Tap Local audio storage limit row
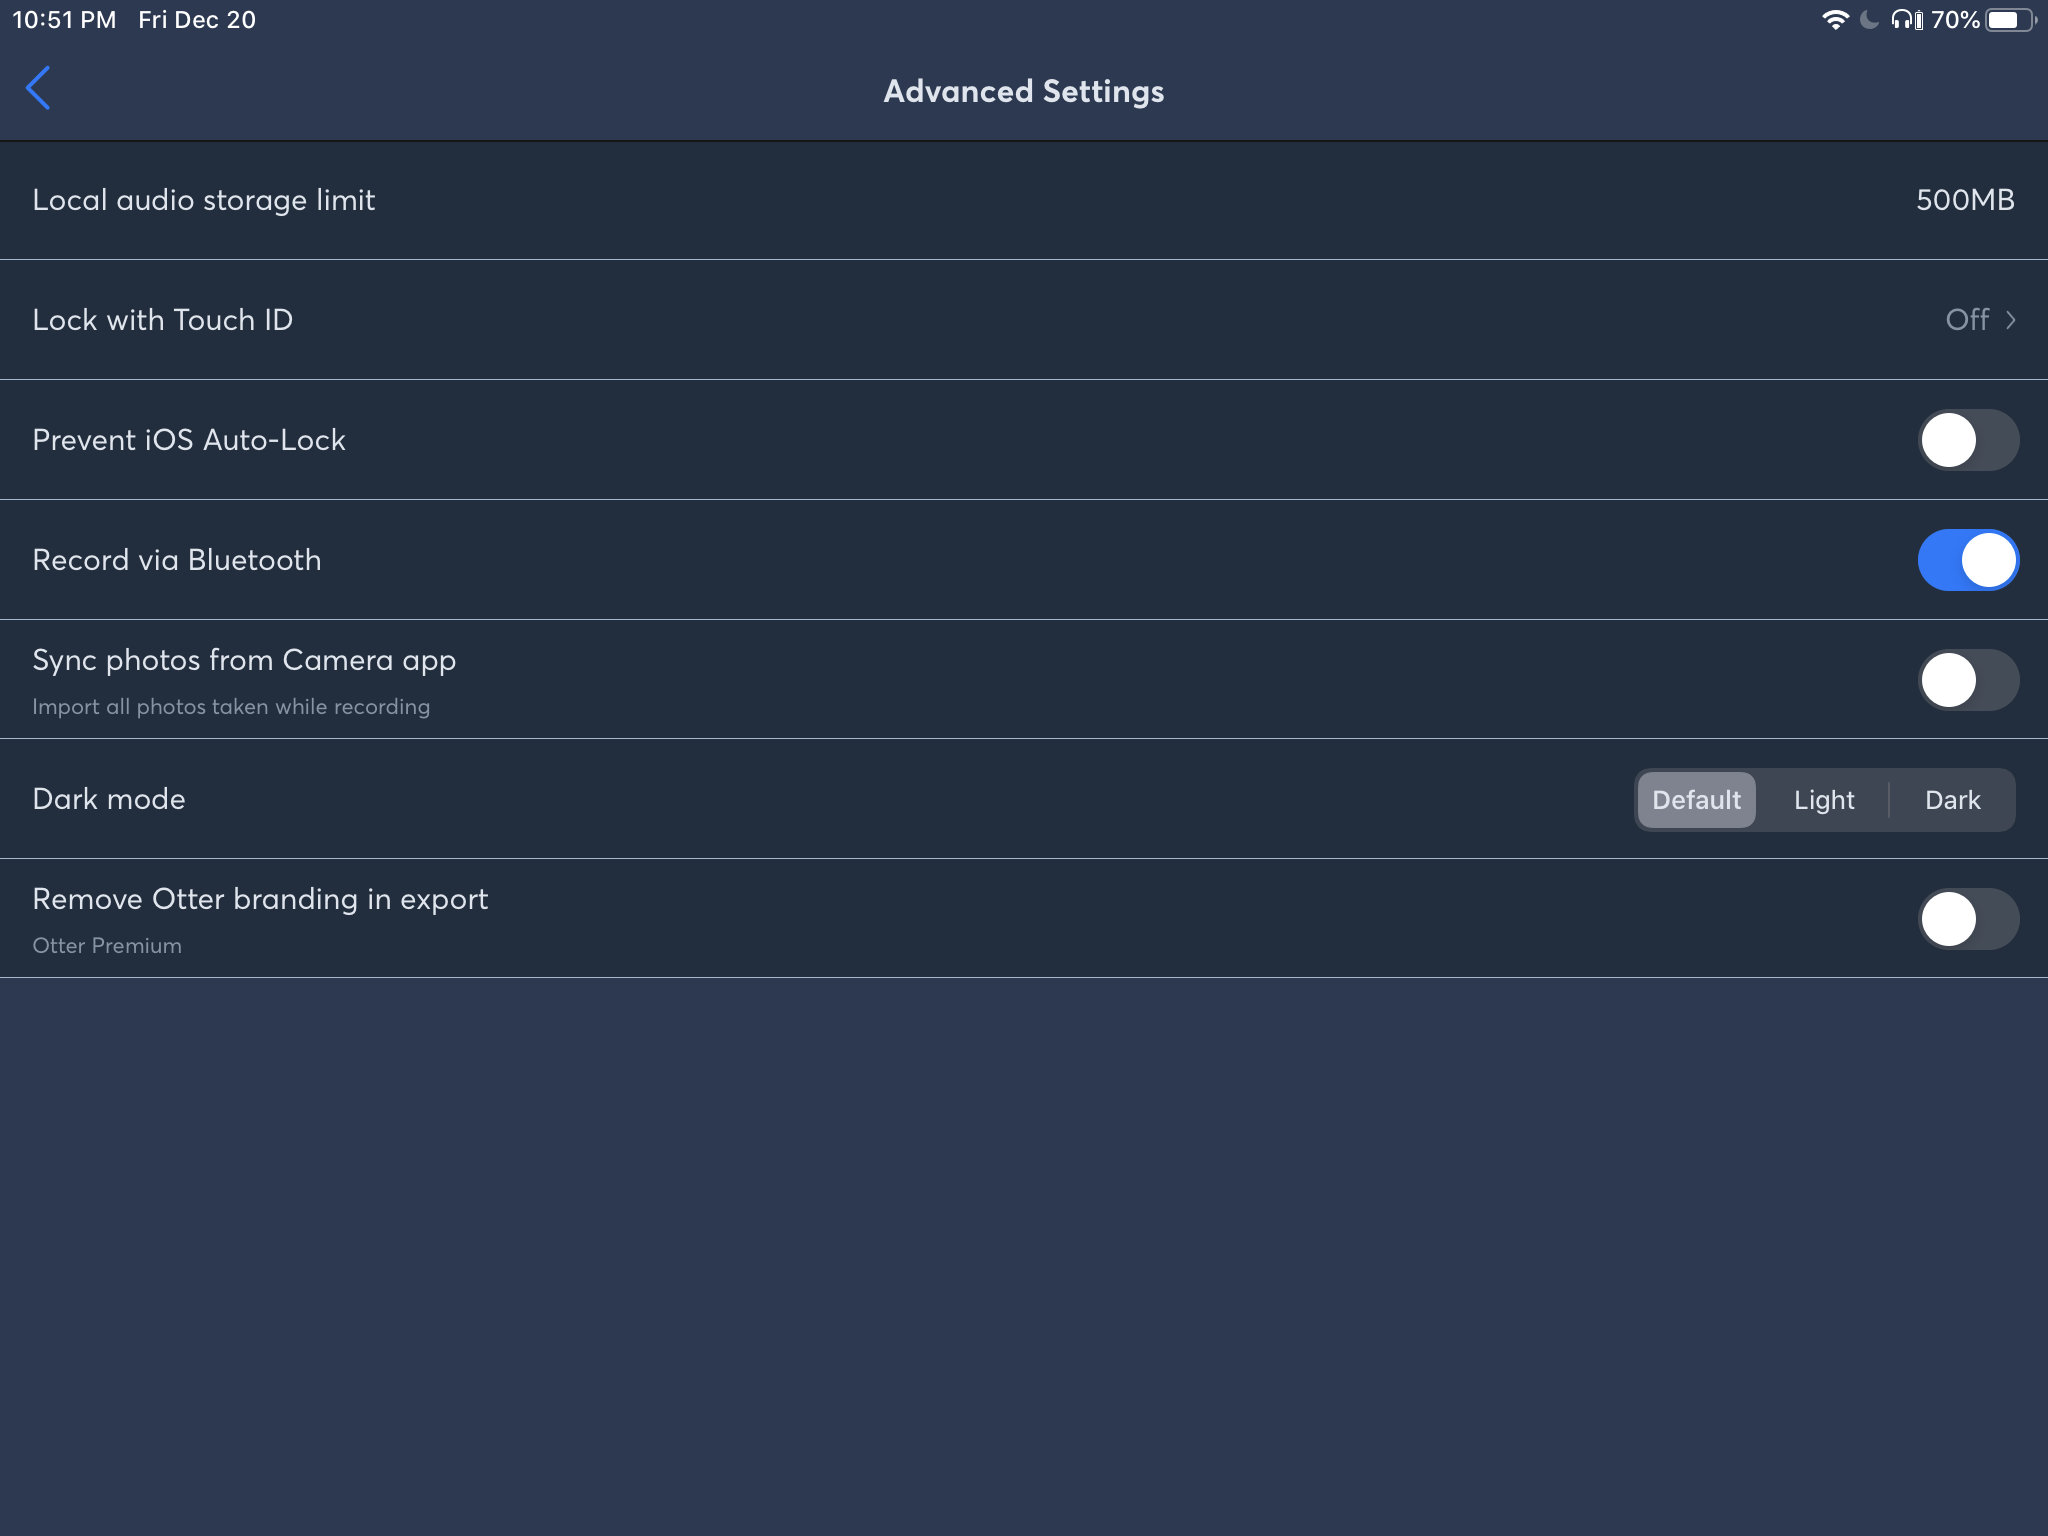Viewport: 2048px width, 1536px height. point(204,200)
